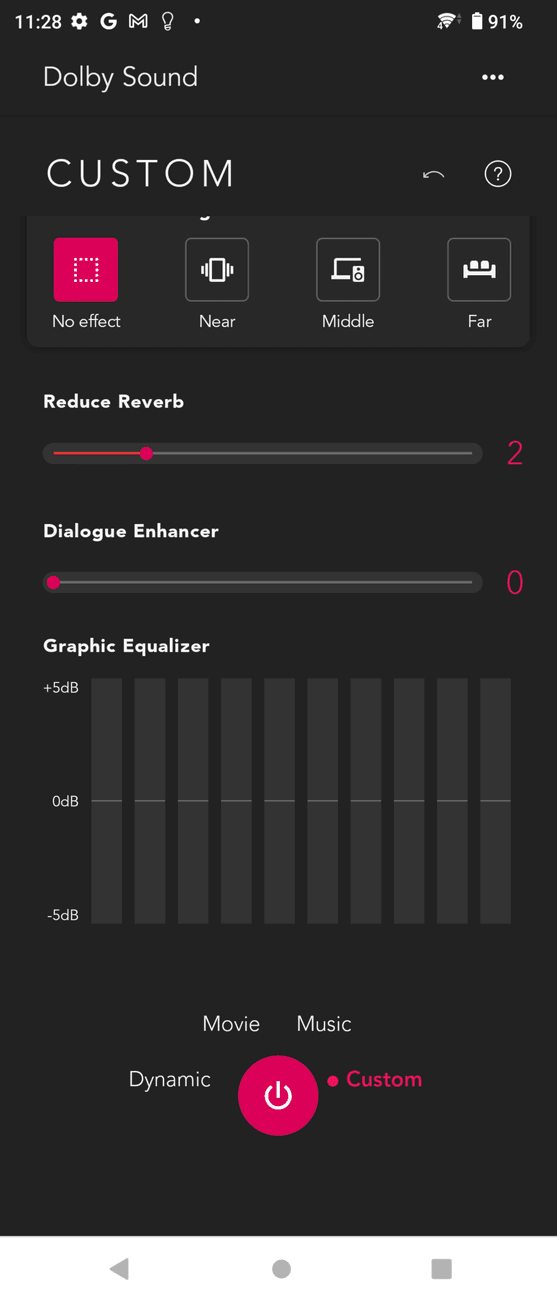Tap the undo reset arrow icon
The image size is (557, 1300).
pos(434,175)
